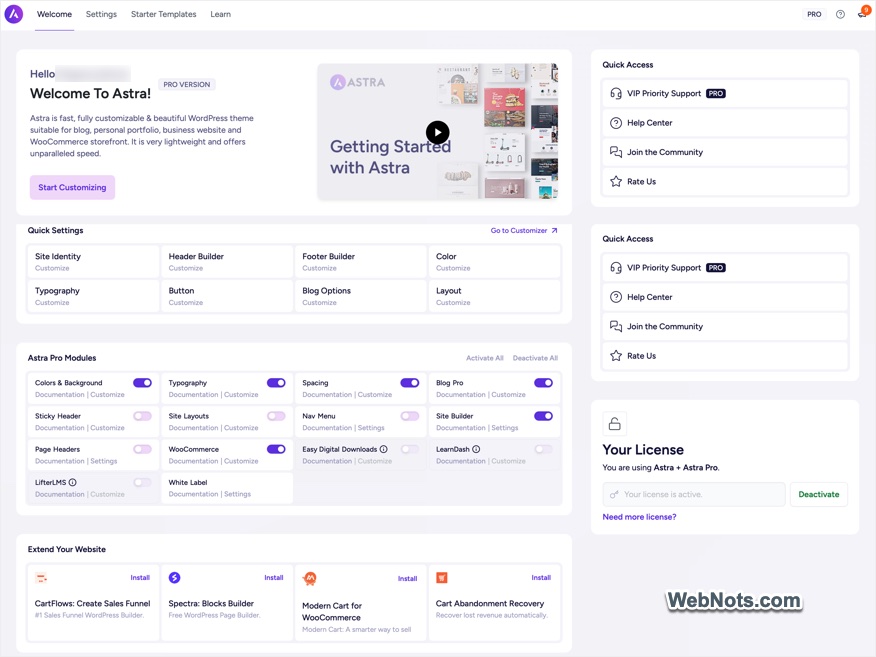Open Site Builder Documentation link
This screenshot has height=657, width=876.
[460, 428]
